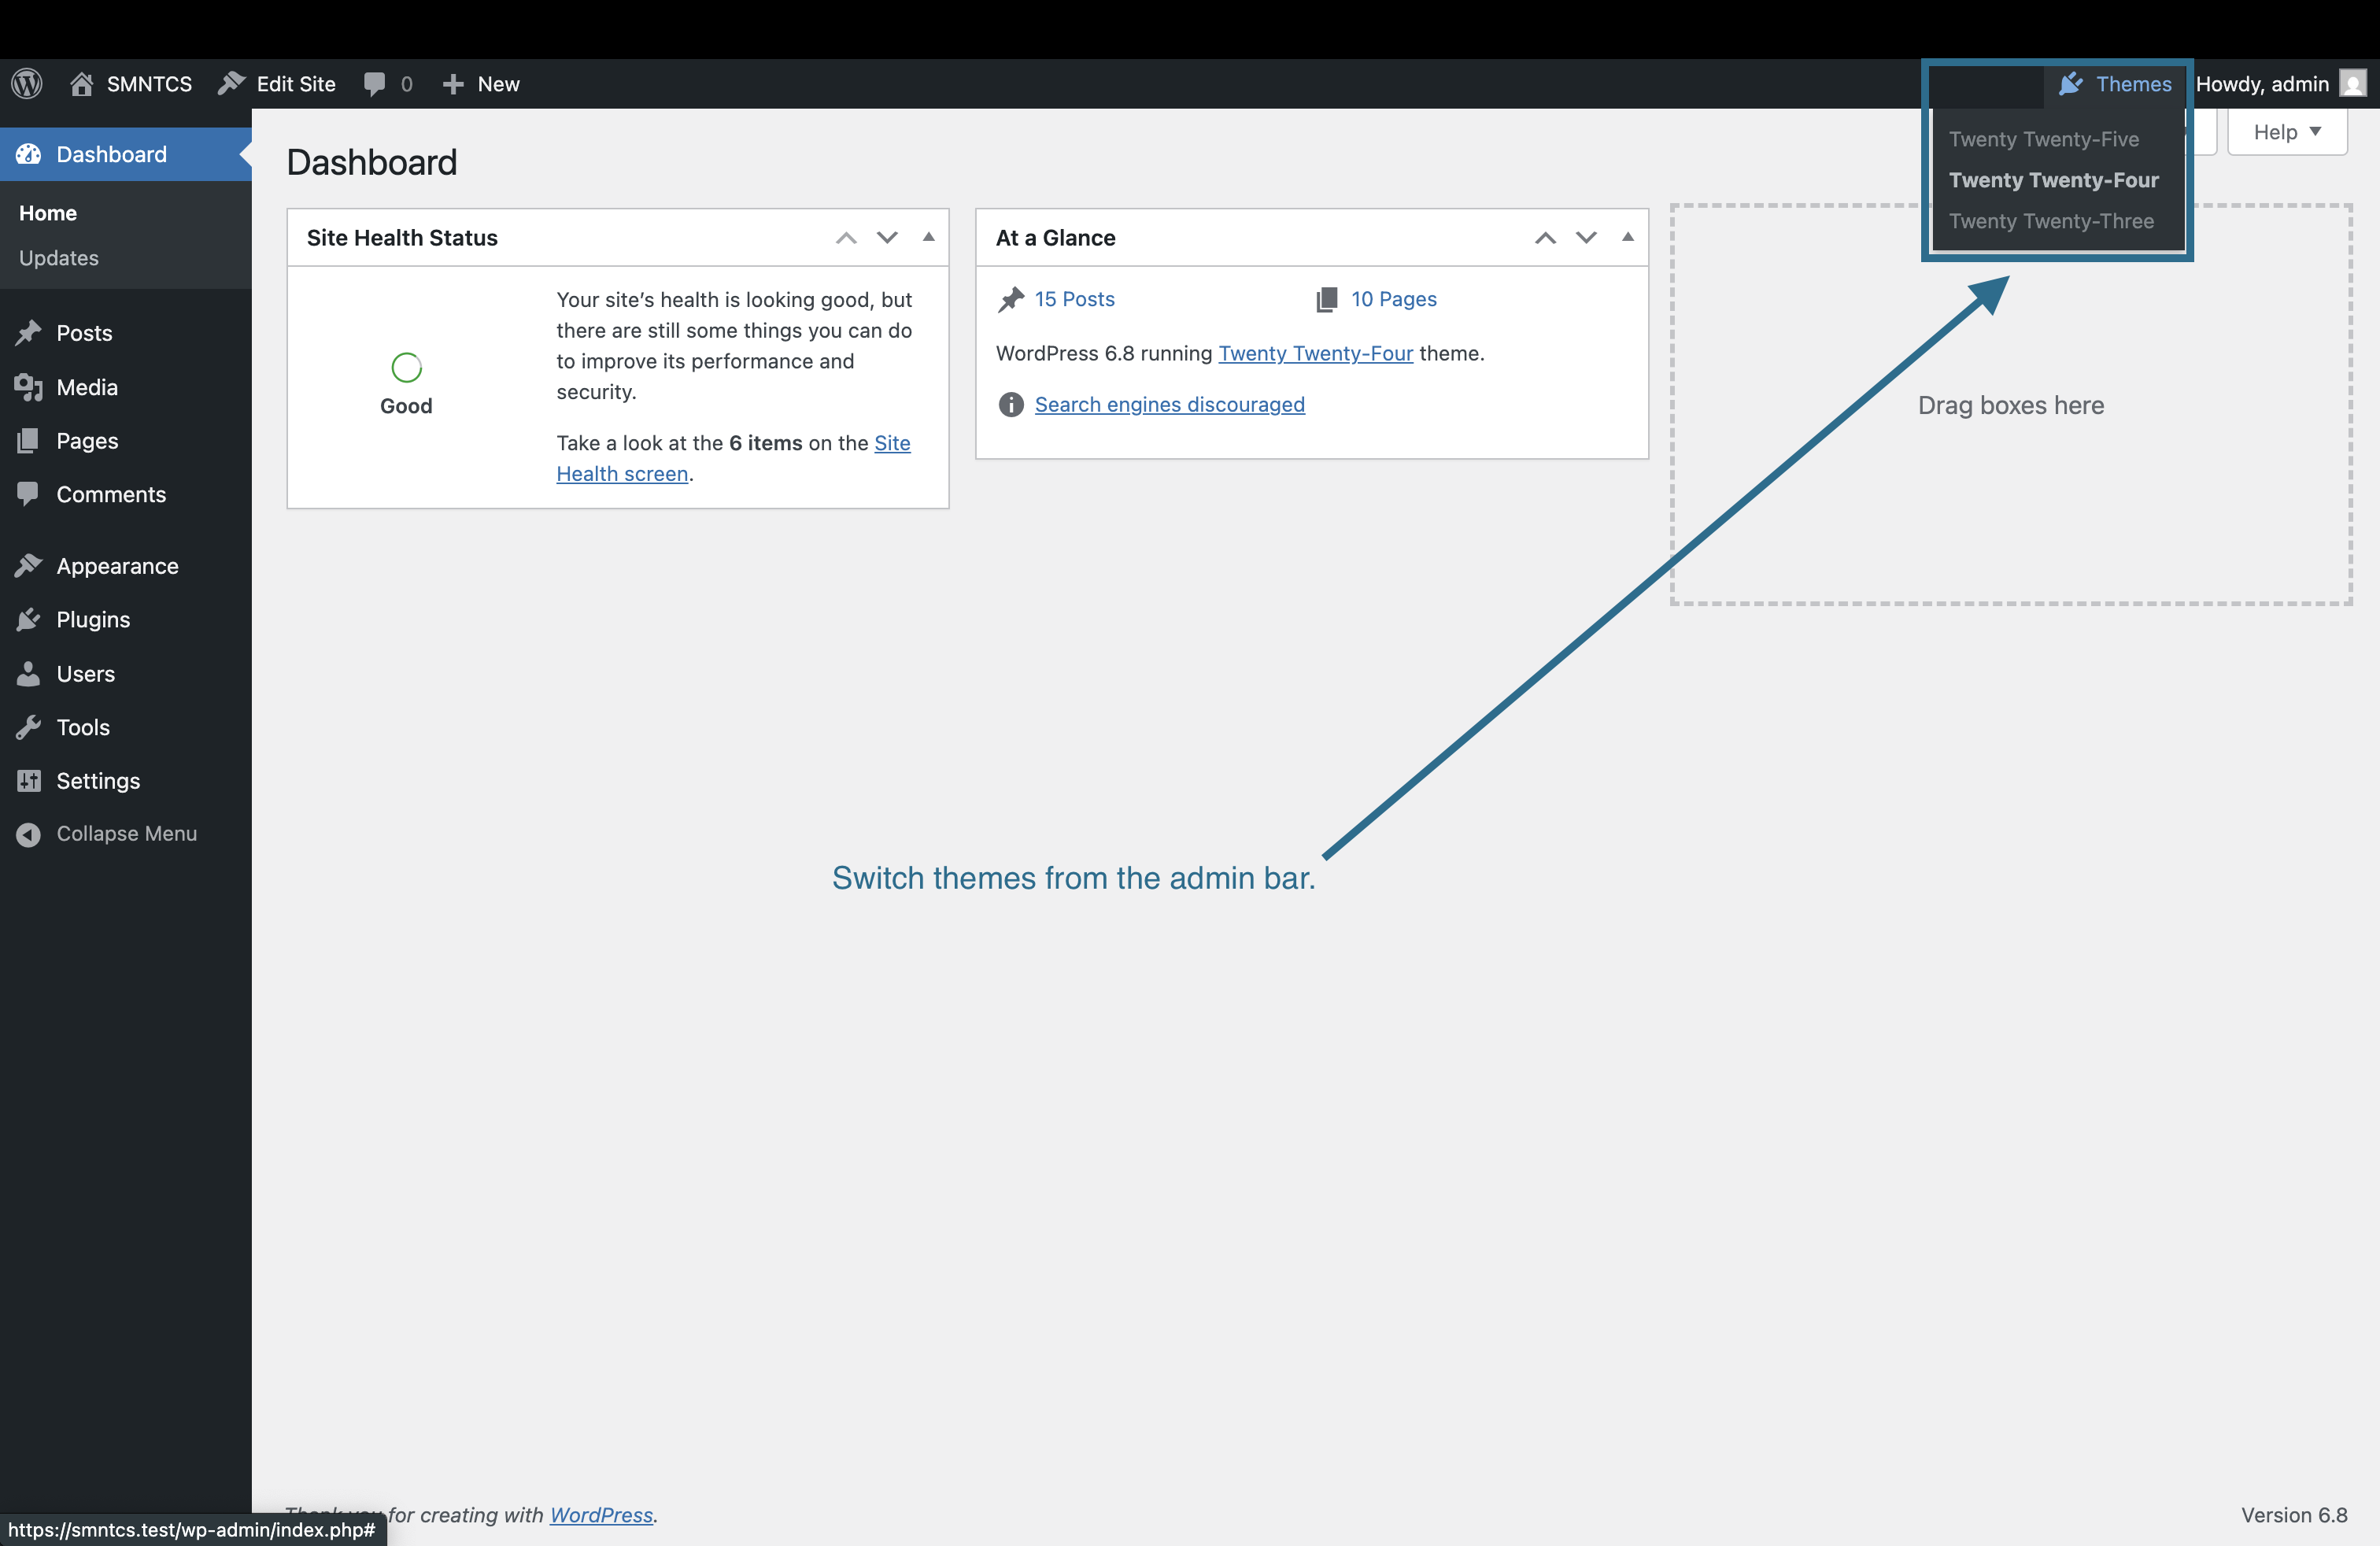2380x1546 pixels.
Task: Click the info icon by Search engines discouraged
Action: [x=1011, y=404]
